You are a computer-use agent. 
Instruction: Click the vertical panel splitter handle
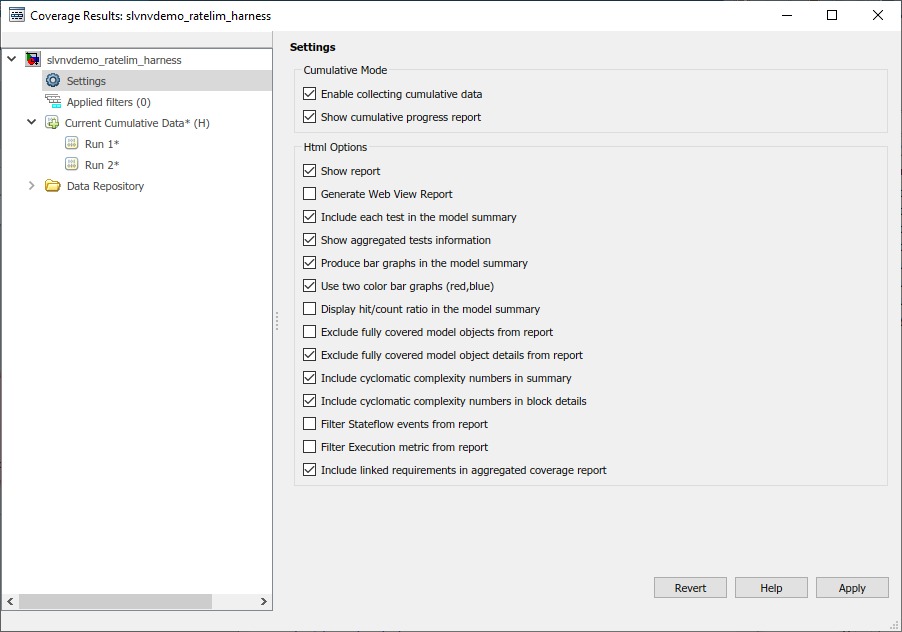click(x=277, y=321)
